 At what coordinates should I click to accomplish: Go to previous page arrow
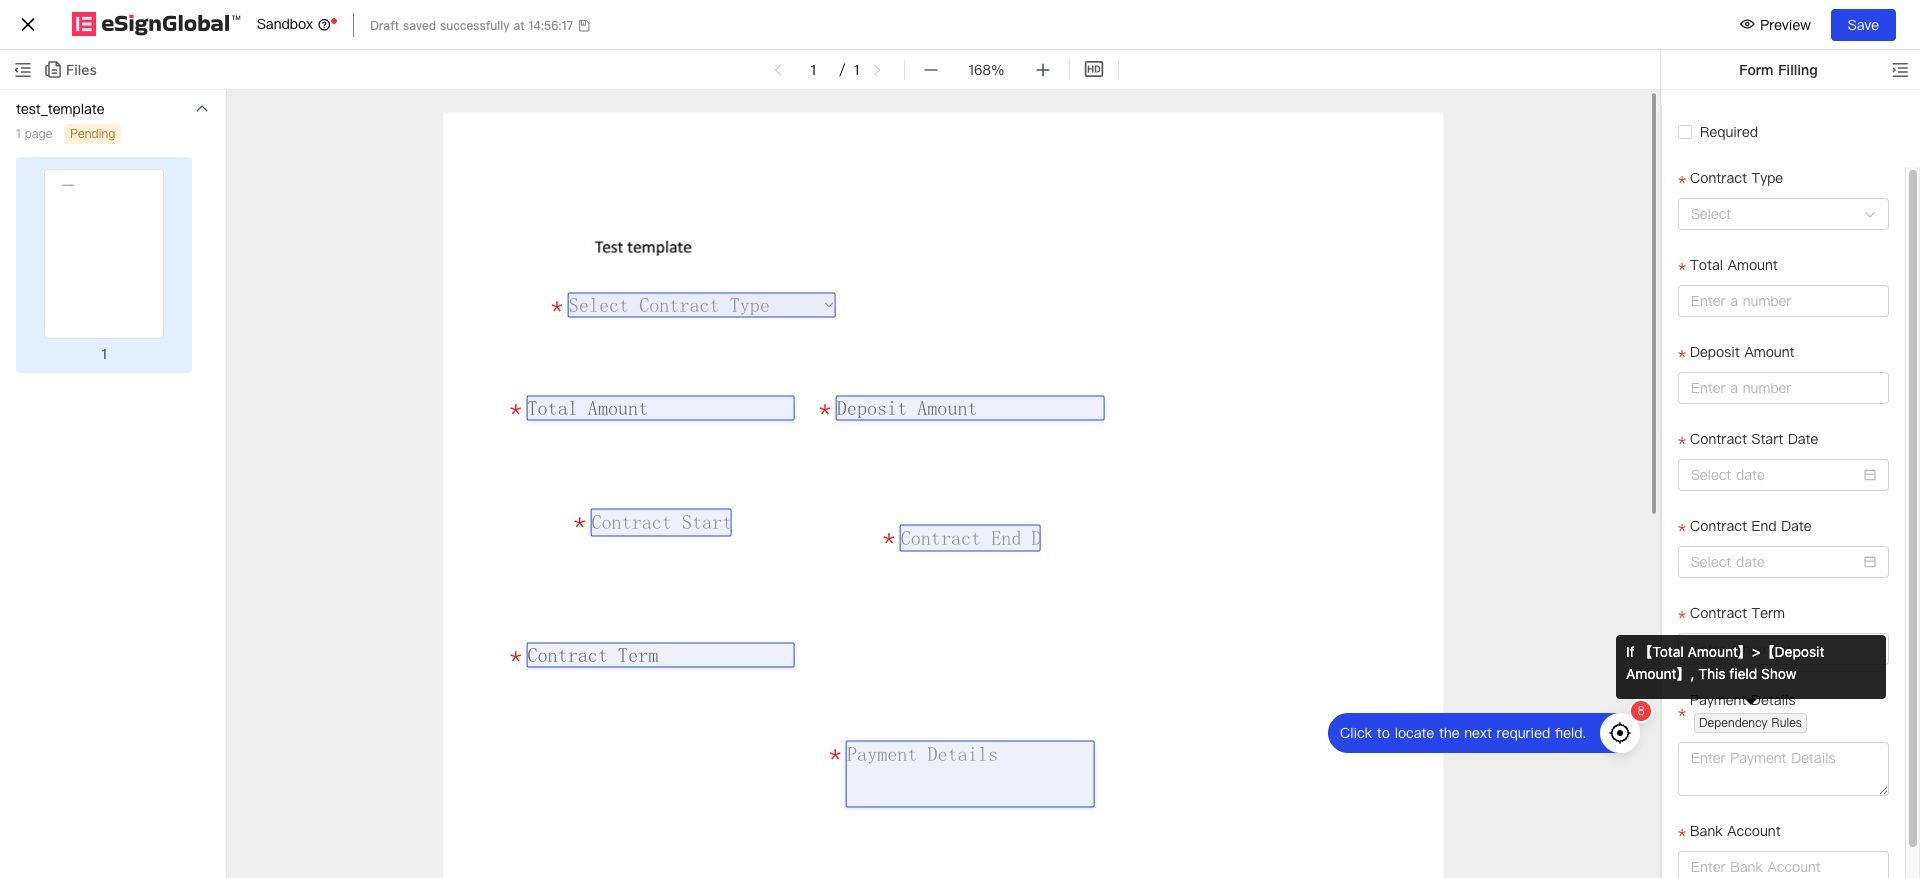tap(778, 70)
